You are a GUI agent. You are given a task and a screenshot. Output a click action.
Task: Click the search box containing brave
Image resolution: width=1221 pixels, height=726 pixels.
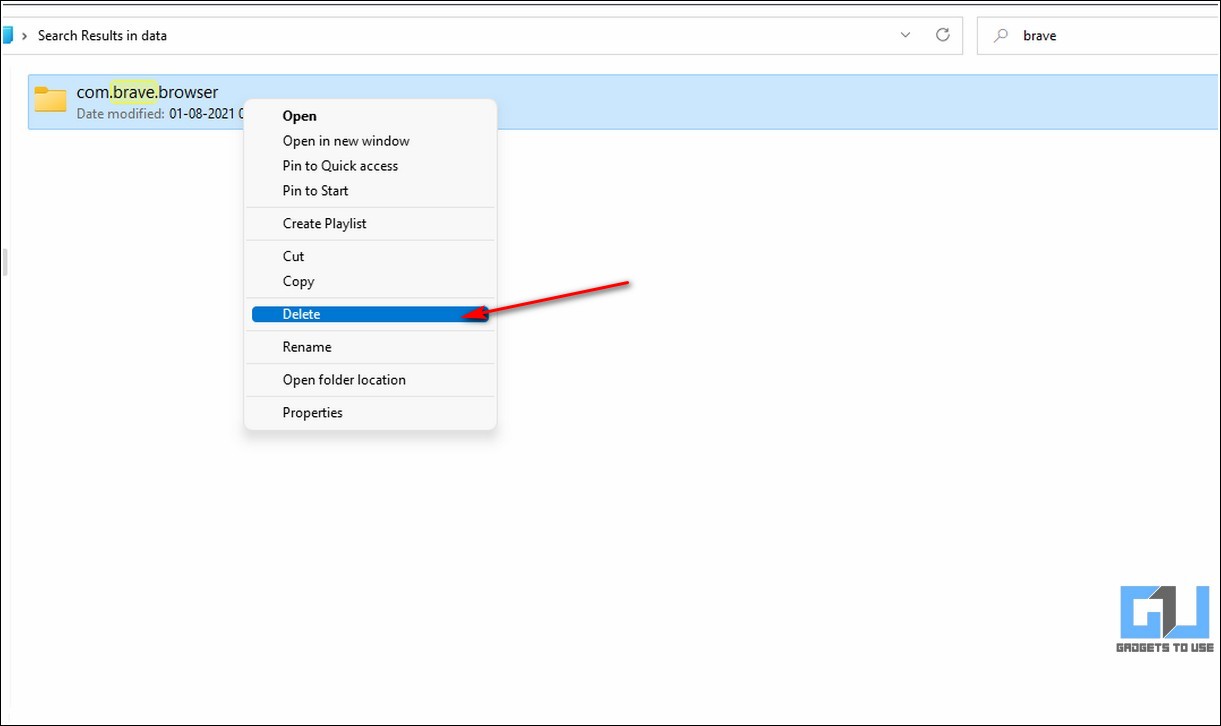(1098, 35)
